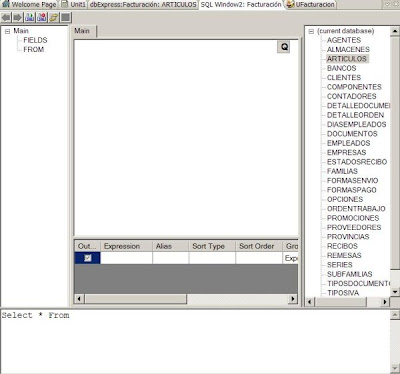
Task: Click the back arrow toolbar icon
Action: coord(6,17)
